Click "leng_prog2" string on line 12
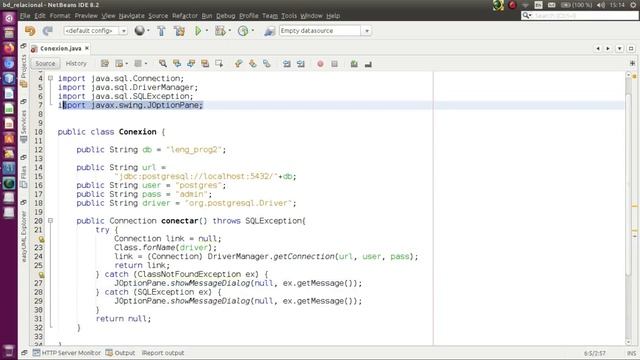 (x=194, y=150)
